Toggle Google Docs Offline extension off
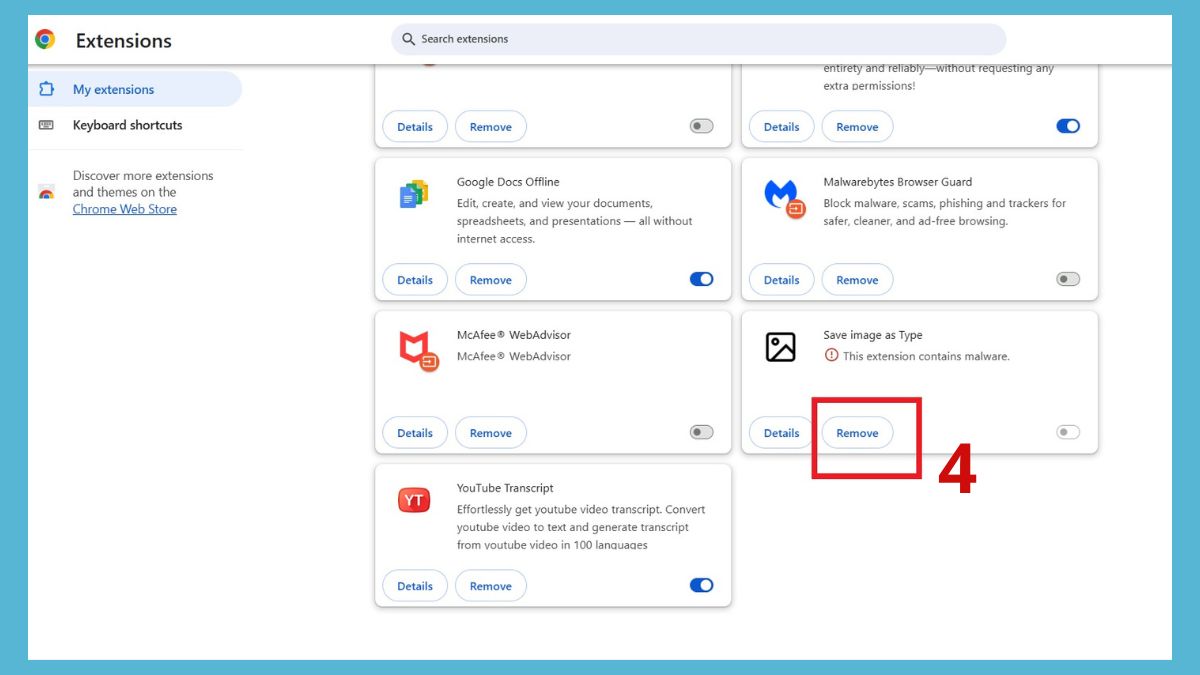 701,280
